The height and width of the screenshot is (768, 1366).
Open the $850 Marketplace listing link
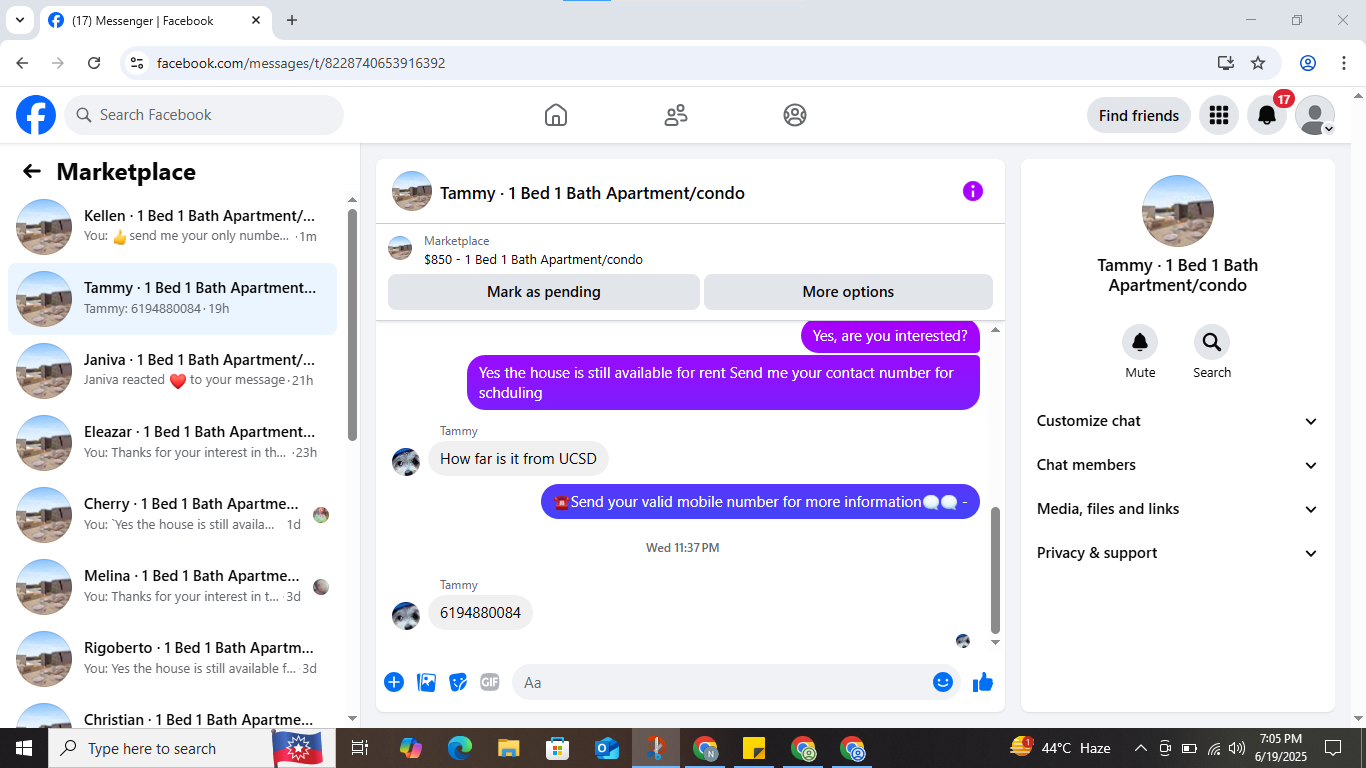click(533, 259)
